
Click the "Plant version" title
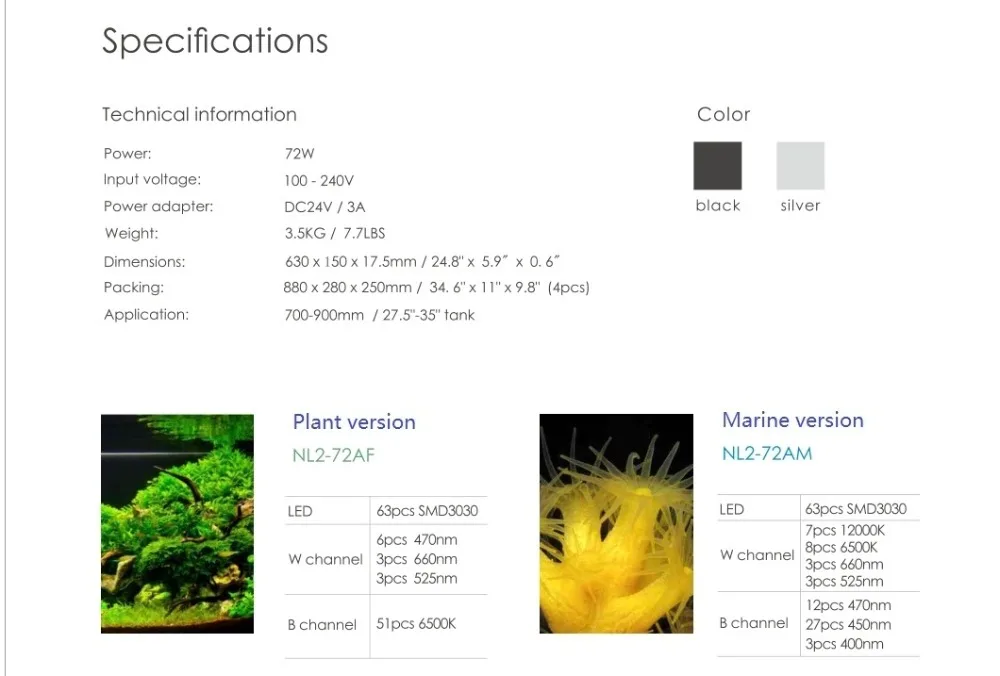click(354, 422)
